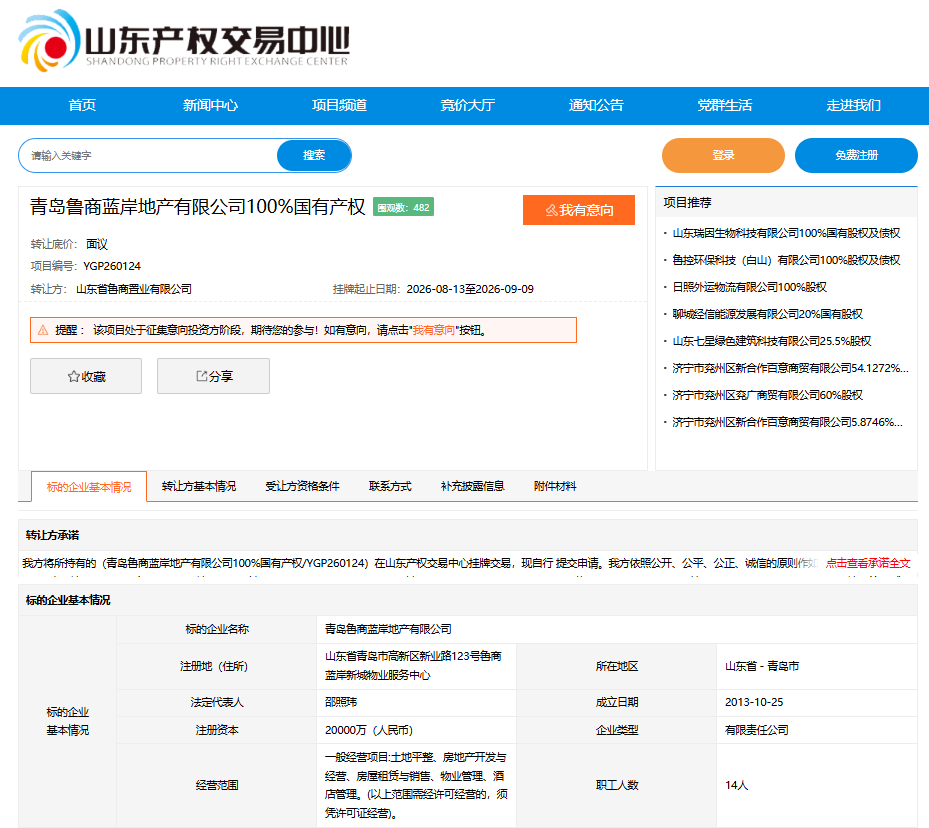
Task: Click the orange 登录 button
Action: coord(723,155)
